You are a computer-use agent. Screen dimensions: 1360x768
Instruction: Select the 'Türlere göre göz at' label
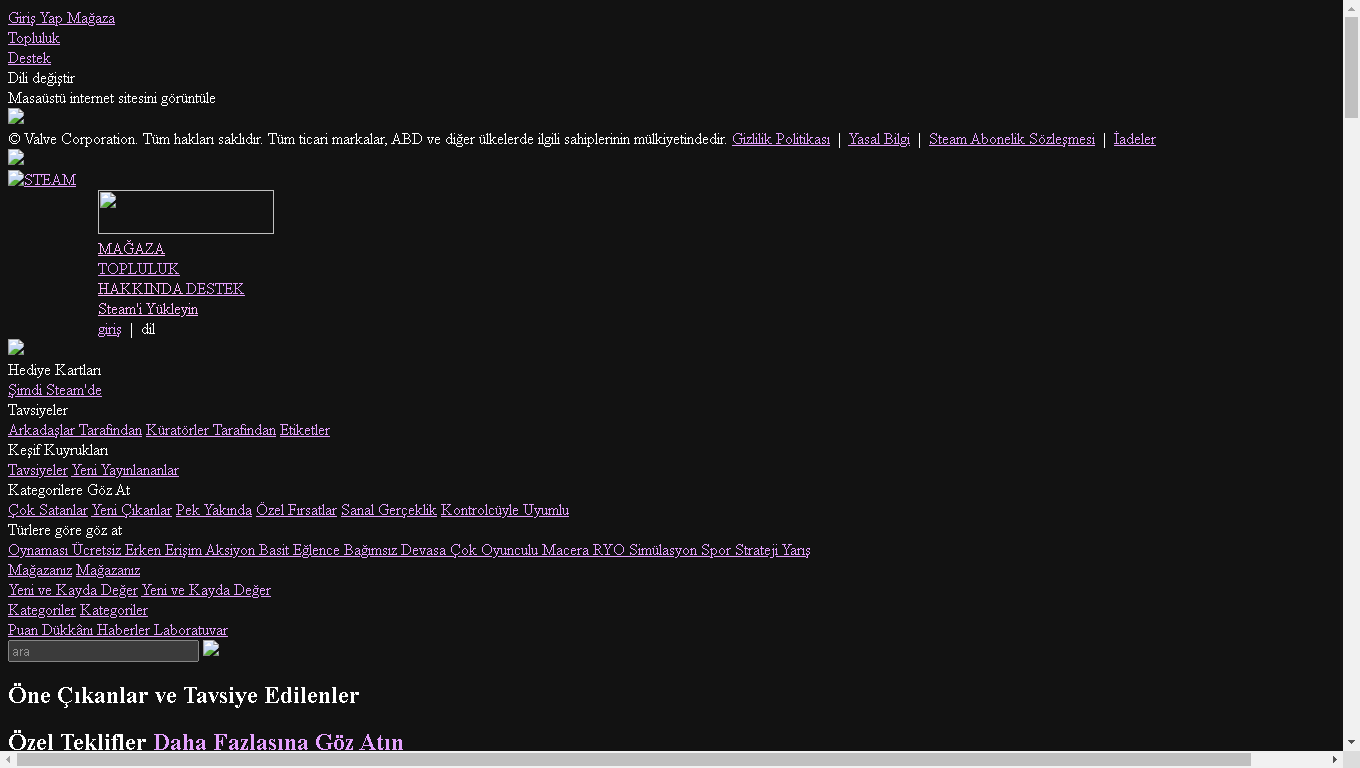click(x=65, y=530)
